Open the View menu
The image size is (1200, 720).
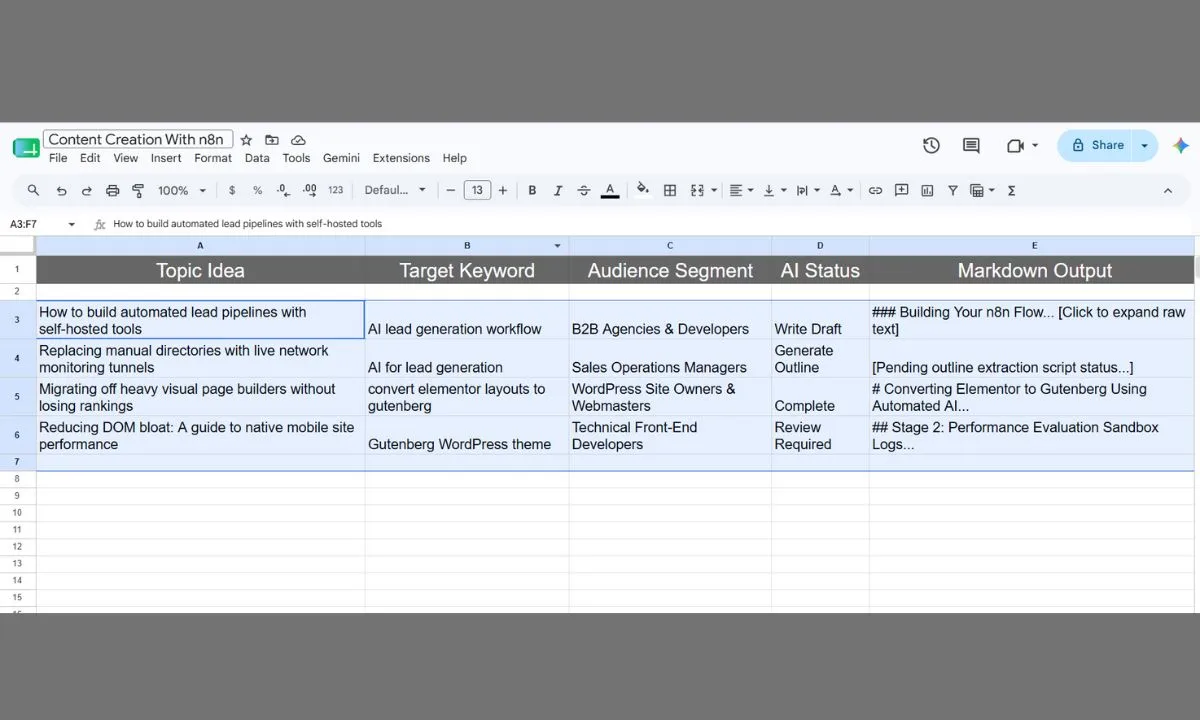(x=125, y=158)
